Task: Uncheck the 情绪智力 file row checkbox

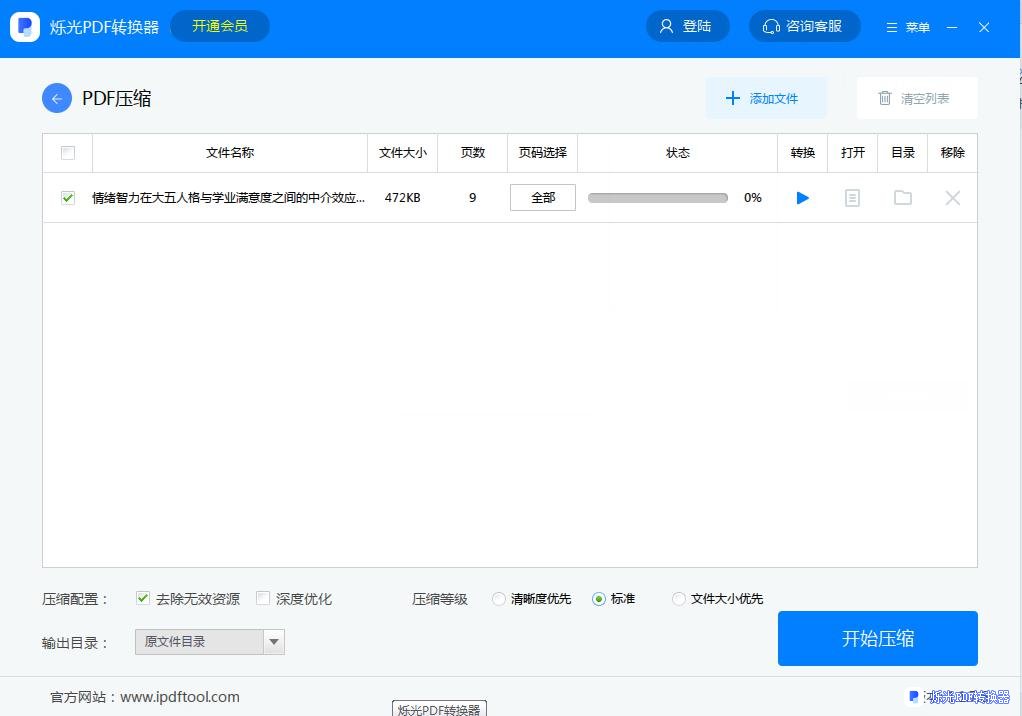Action: click(68, 197)
